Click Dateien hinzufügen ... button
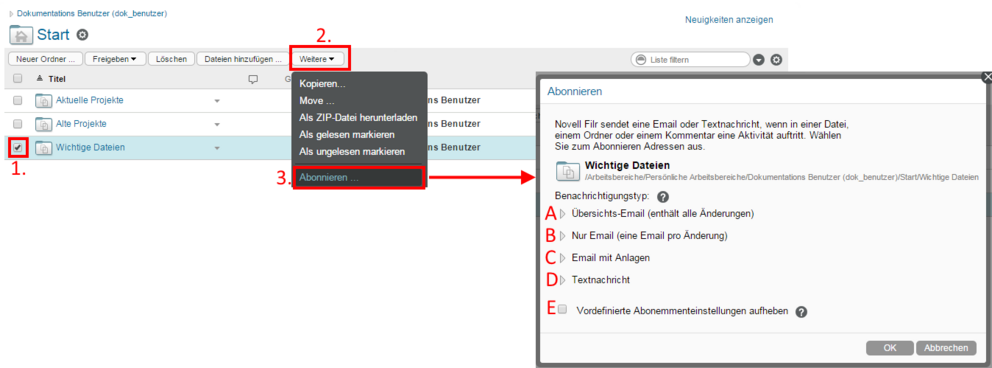This screenshot has height=368, width=992. pos(243,59)
